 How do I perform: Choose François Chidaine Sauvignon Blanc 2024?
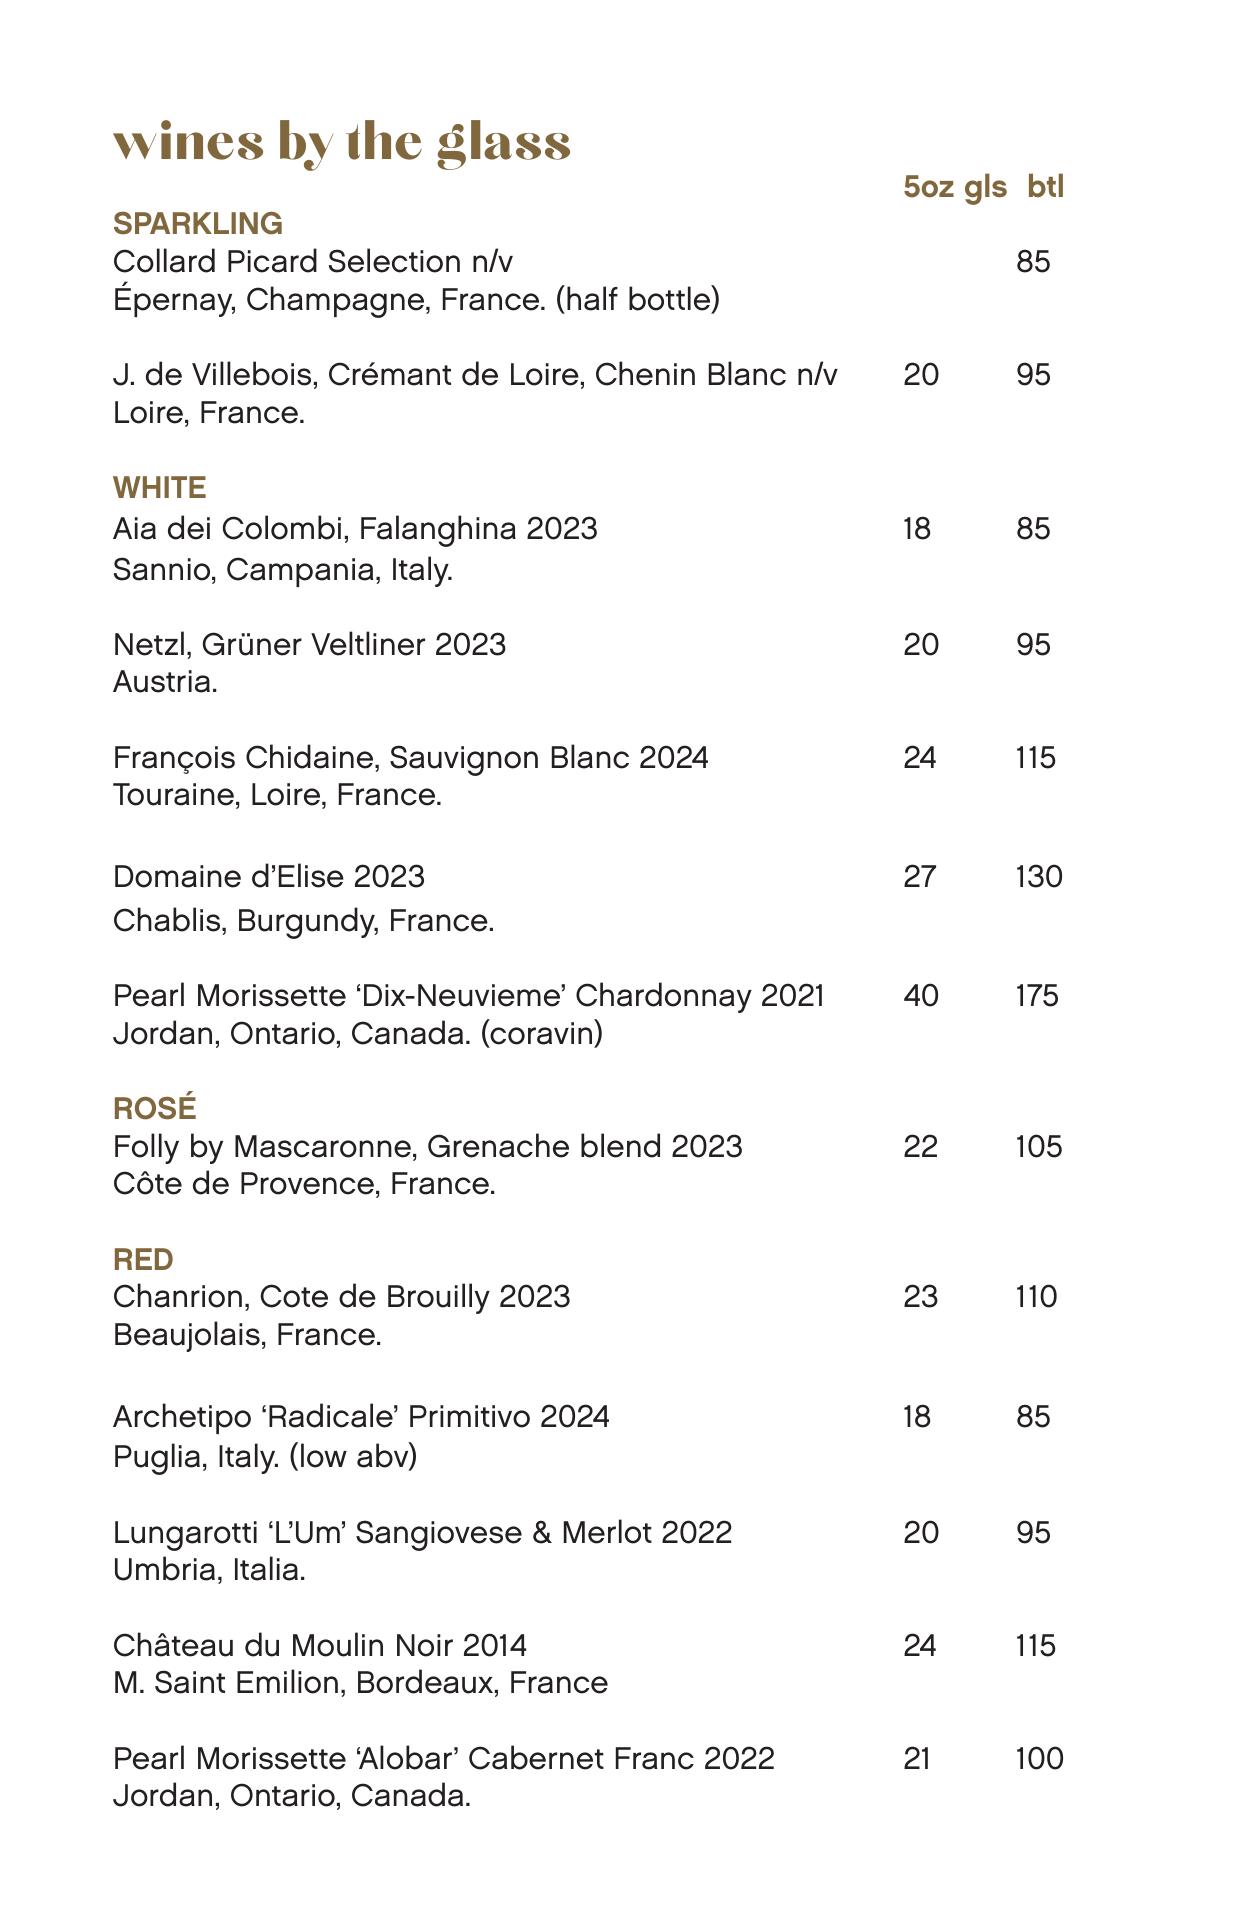pyautogui.click(x=410, y=758)
